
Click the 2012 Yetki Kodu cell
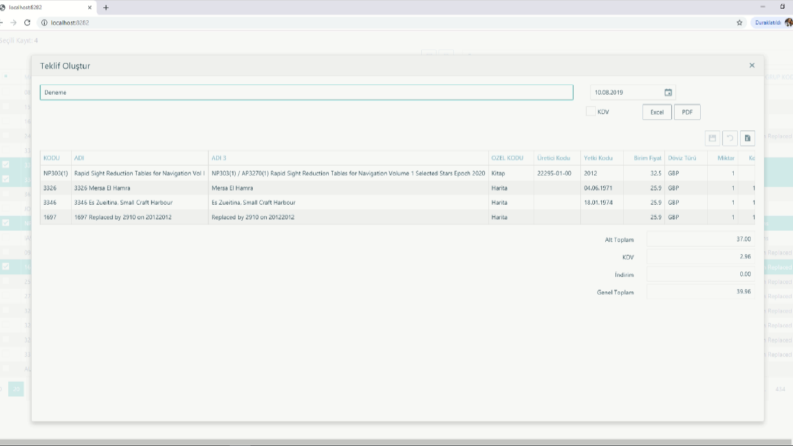(x=602, y=173)
